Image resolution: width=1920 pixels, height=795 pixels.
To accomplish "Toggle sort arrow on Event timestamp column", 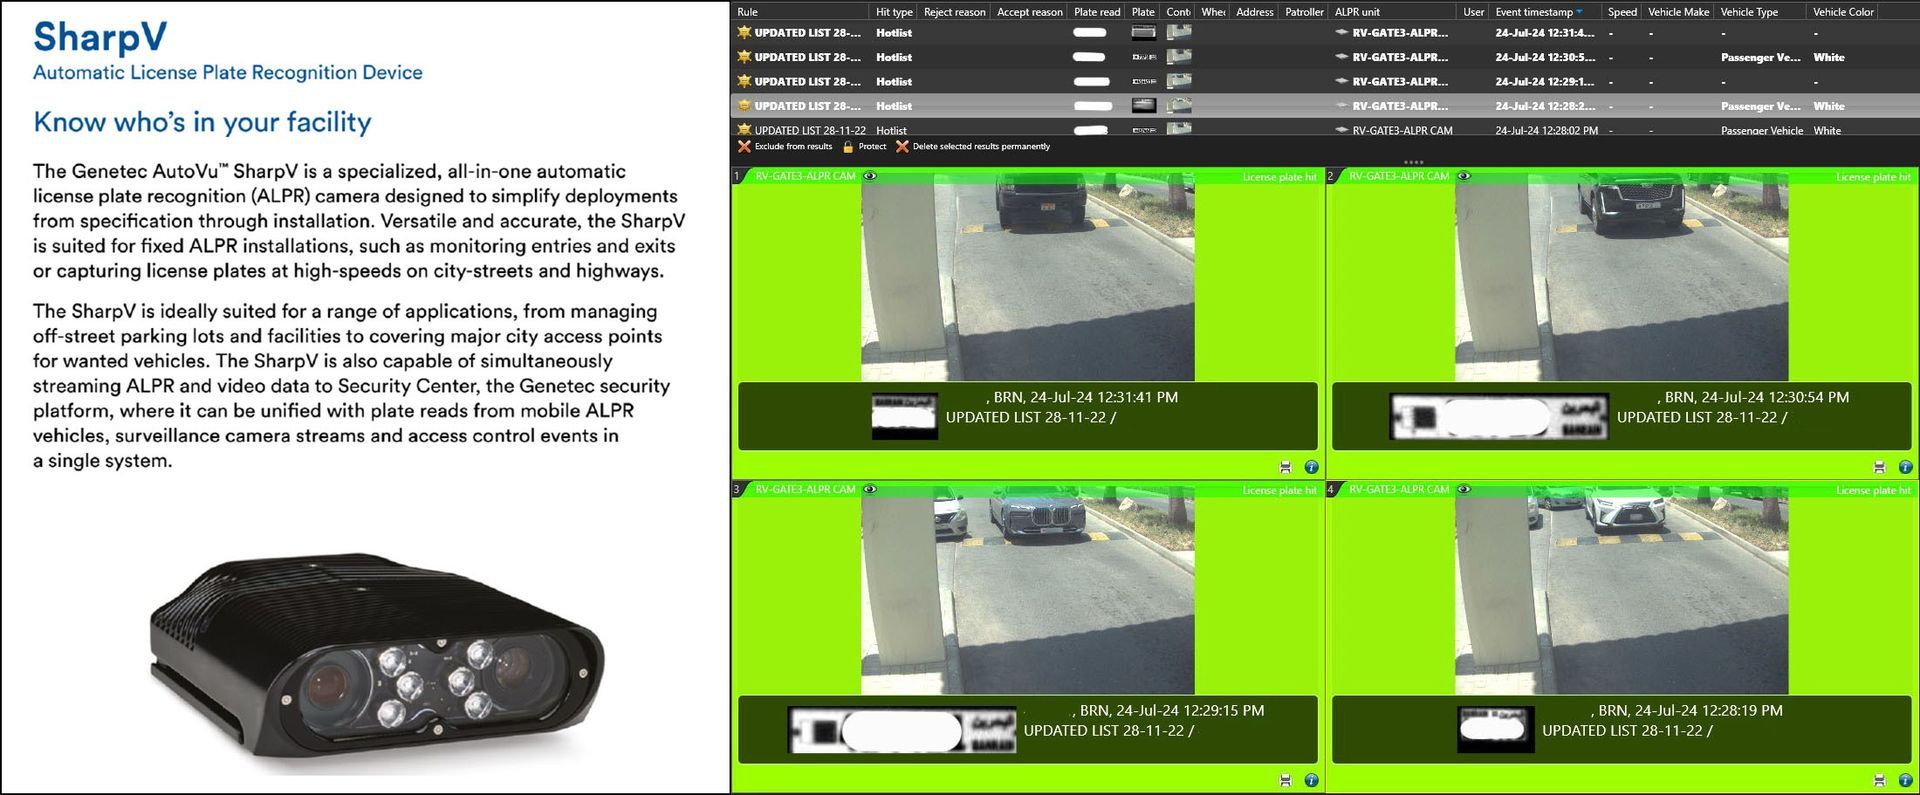I will click(1580, 12).
